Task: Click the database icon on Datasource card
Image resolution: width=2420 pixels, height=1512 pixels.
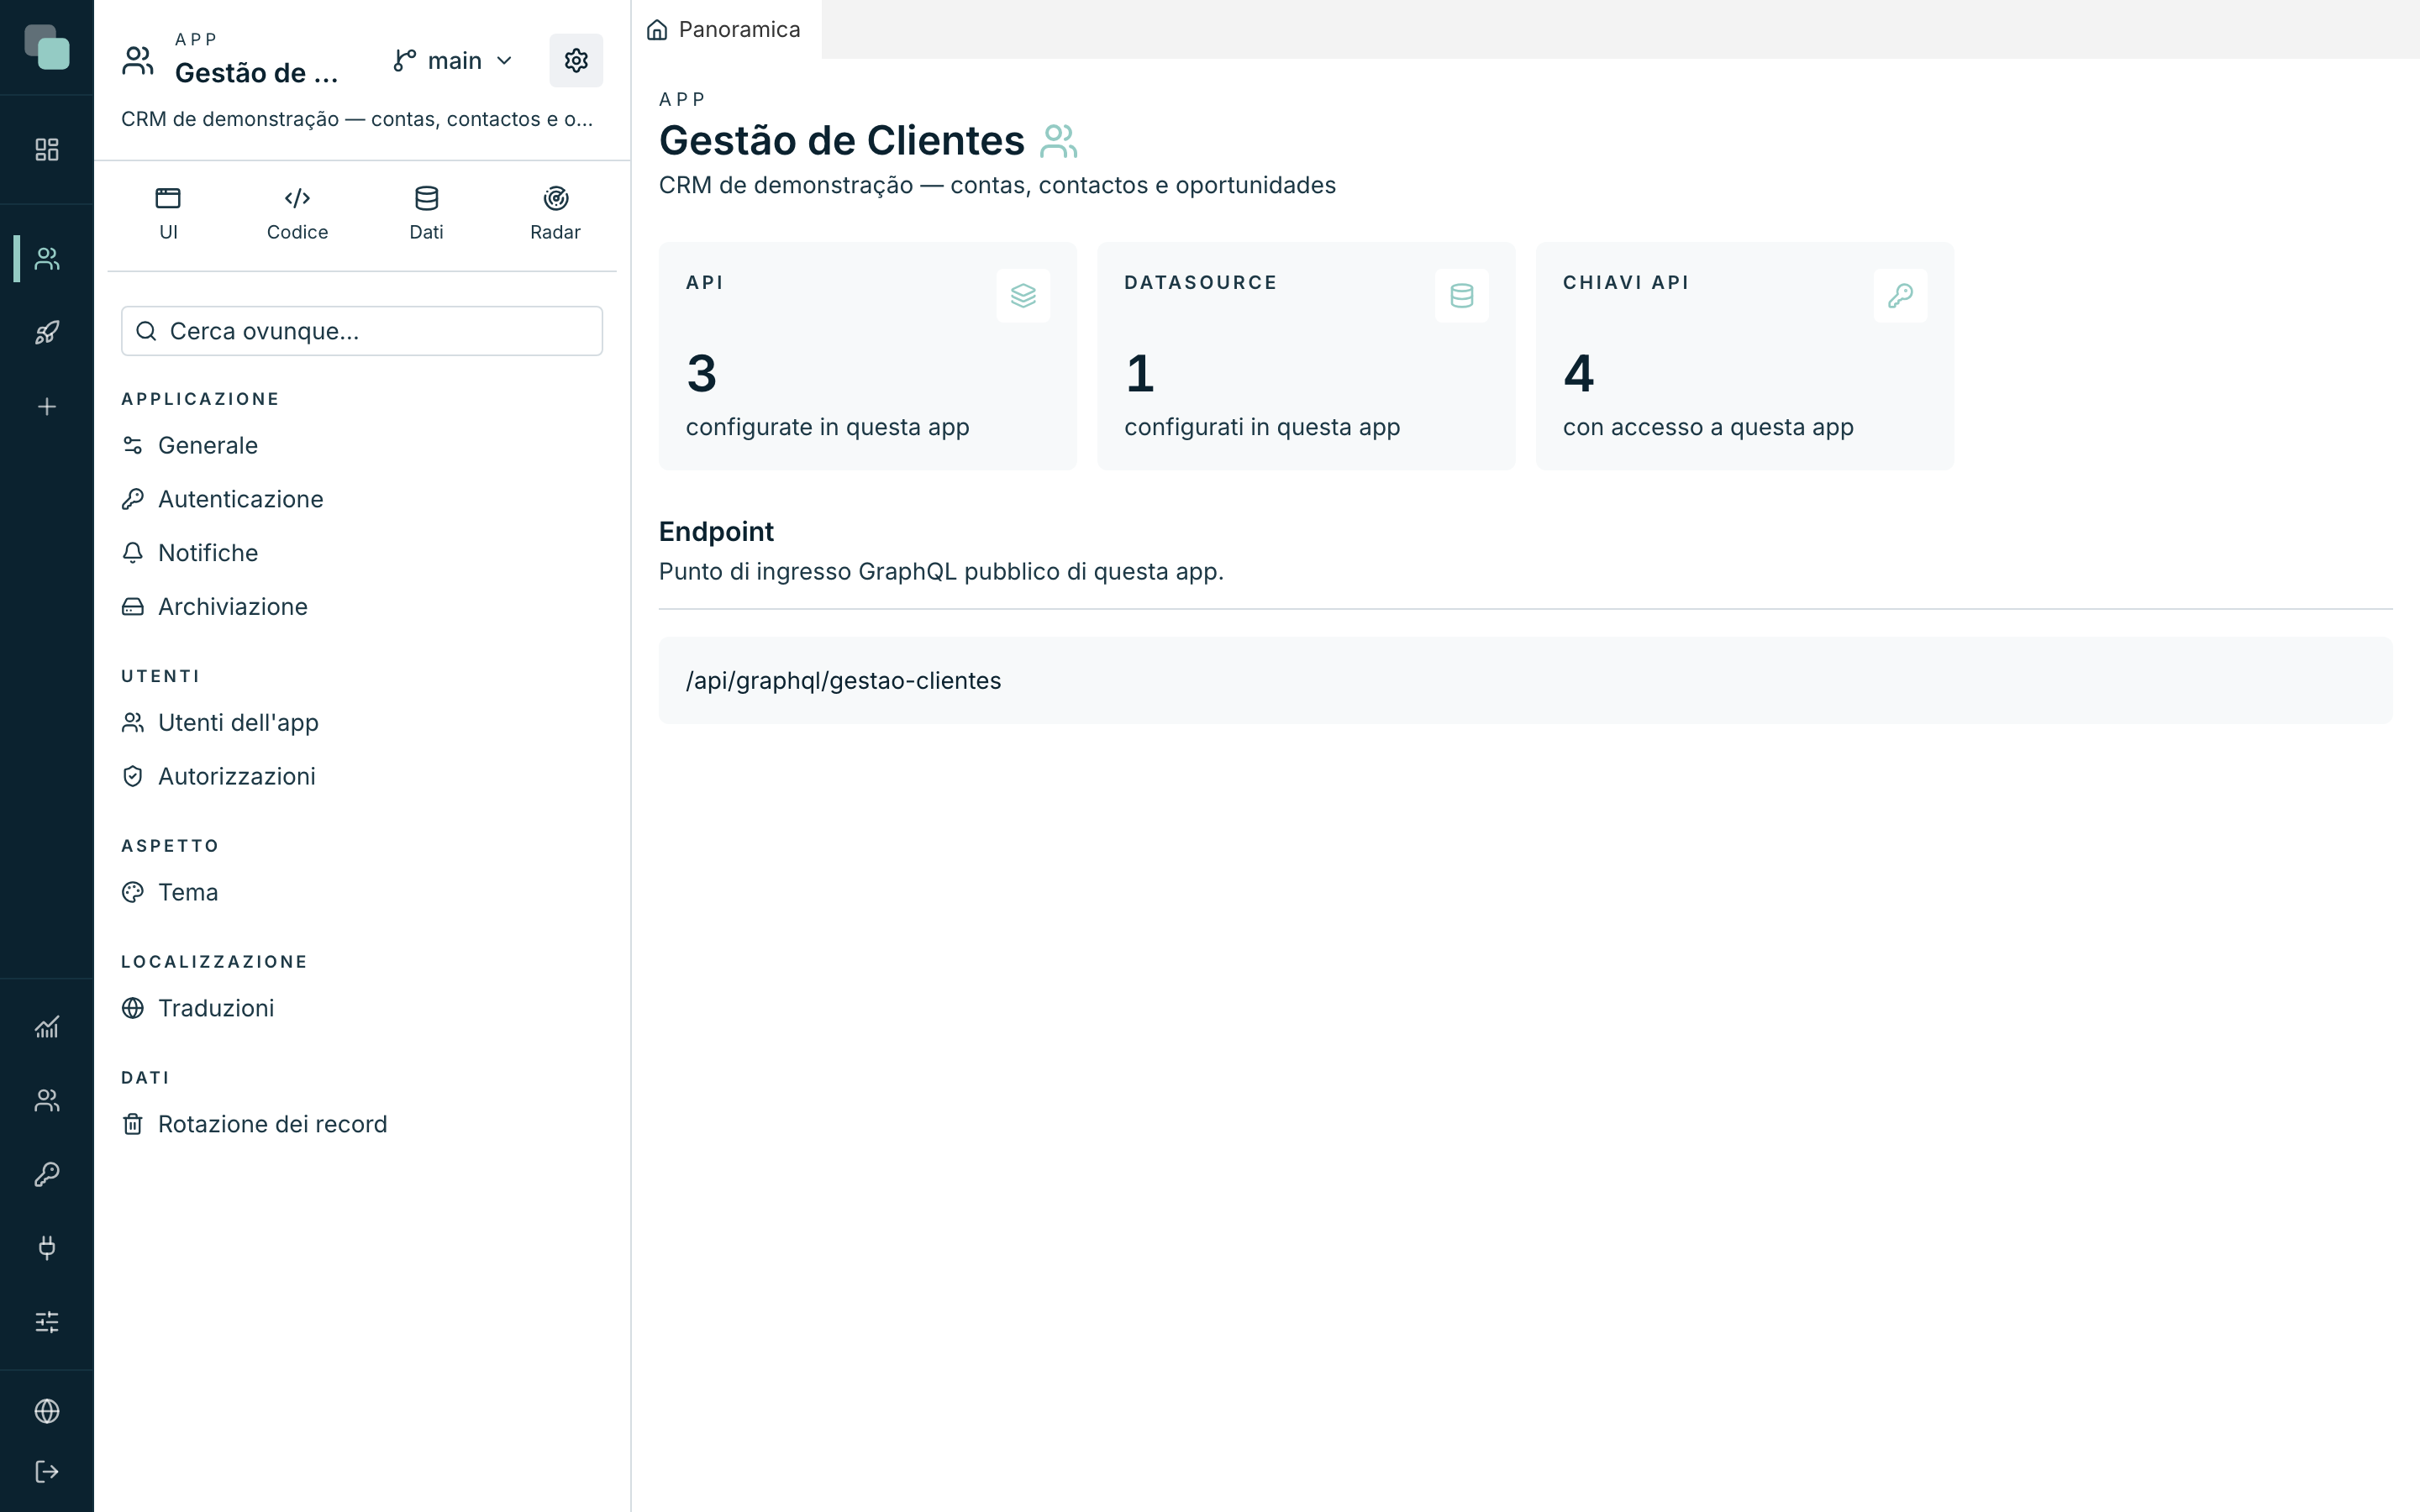Action: pyautogui.click(x=1461, y=296)
